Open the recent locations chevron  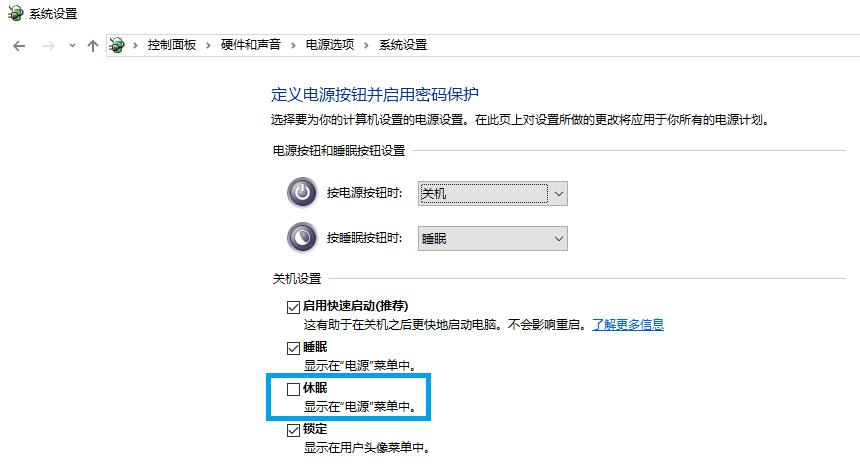click(71, 45)
